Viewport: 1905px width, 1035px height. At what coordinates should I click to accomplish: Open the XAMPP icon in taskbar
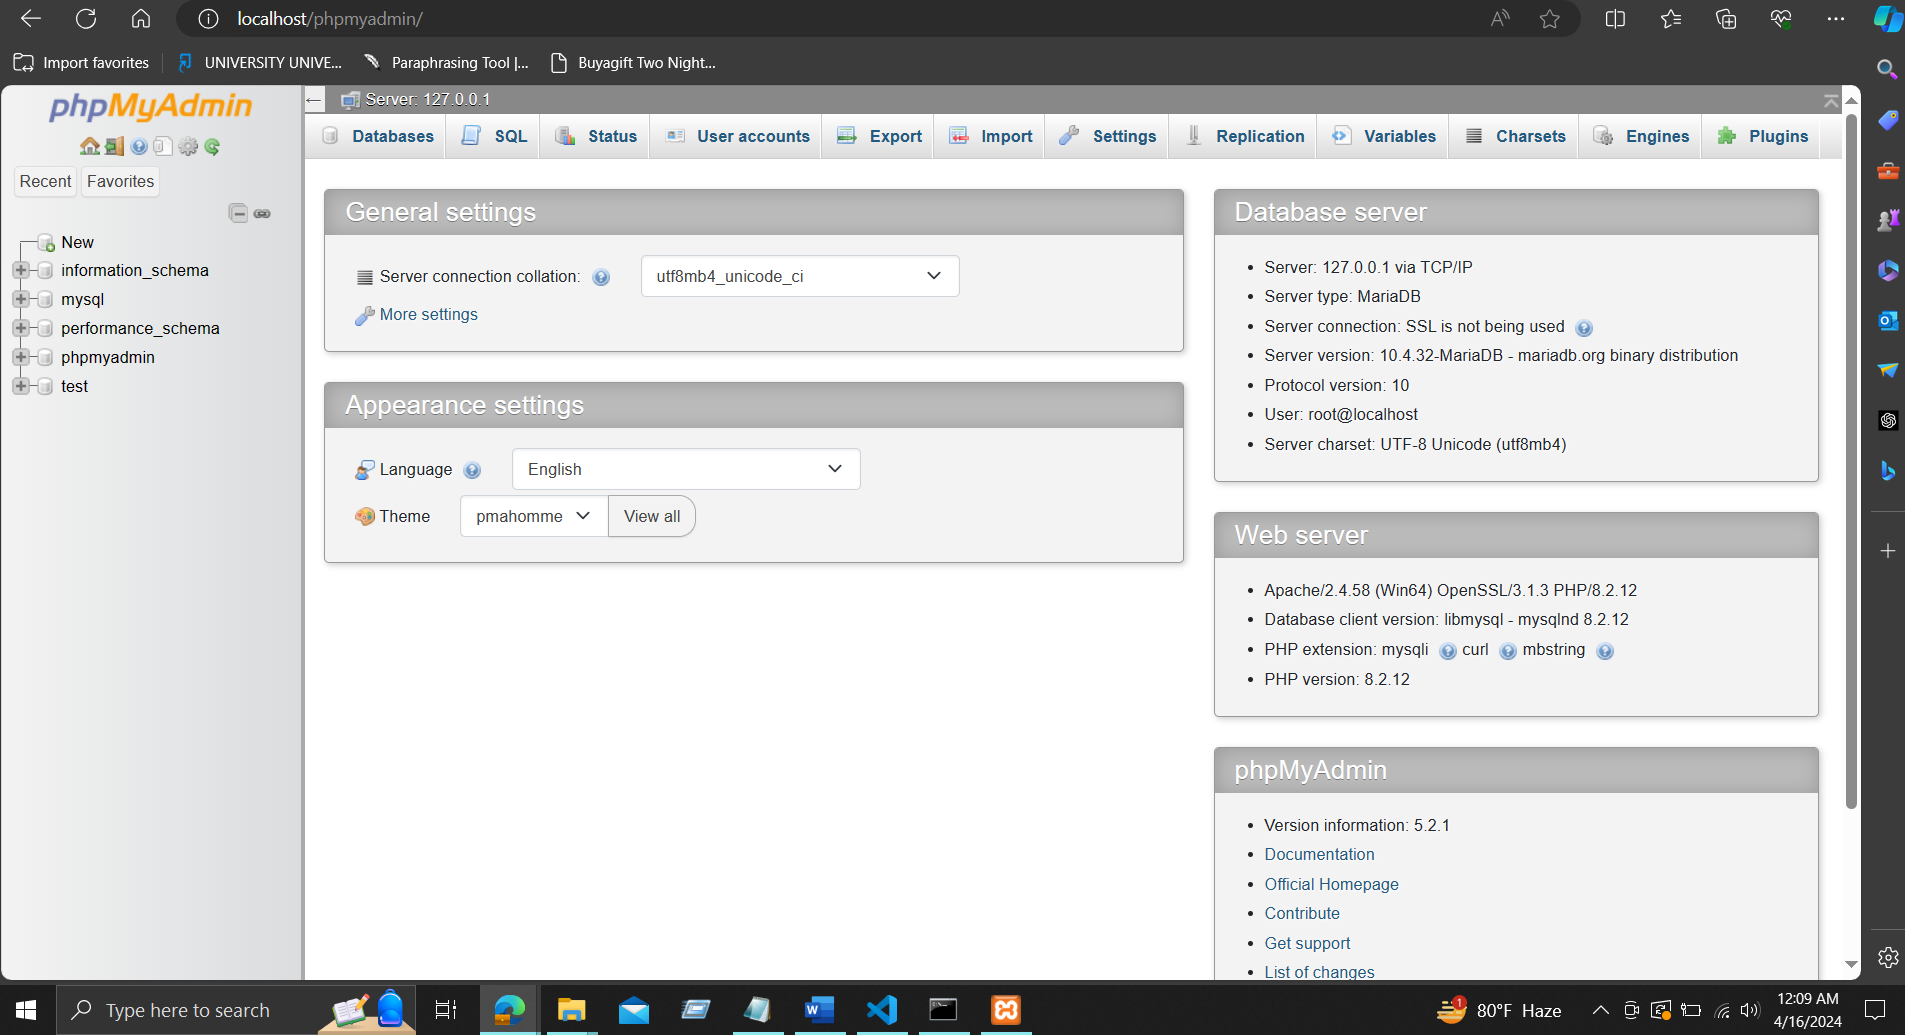[1005, 1010]
